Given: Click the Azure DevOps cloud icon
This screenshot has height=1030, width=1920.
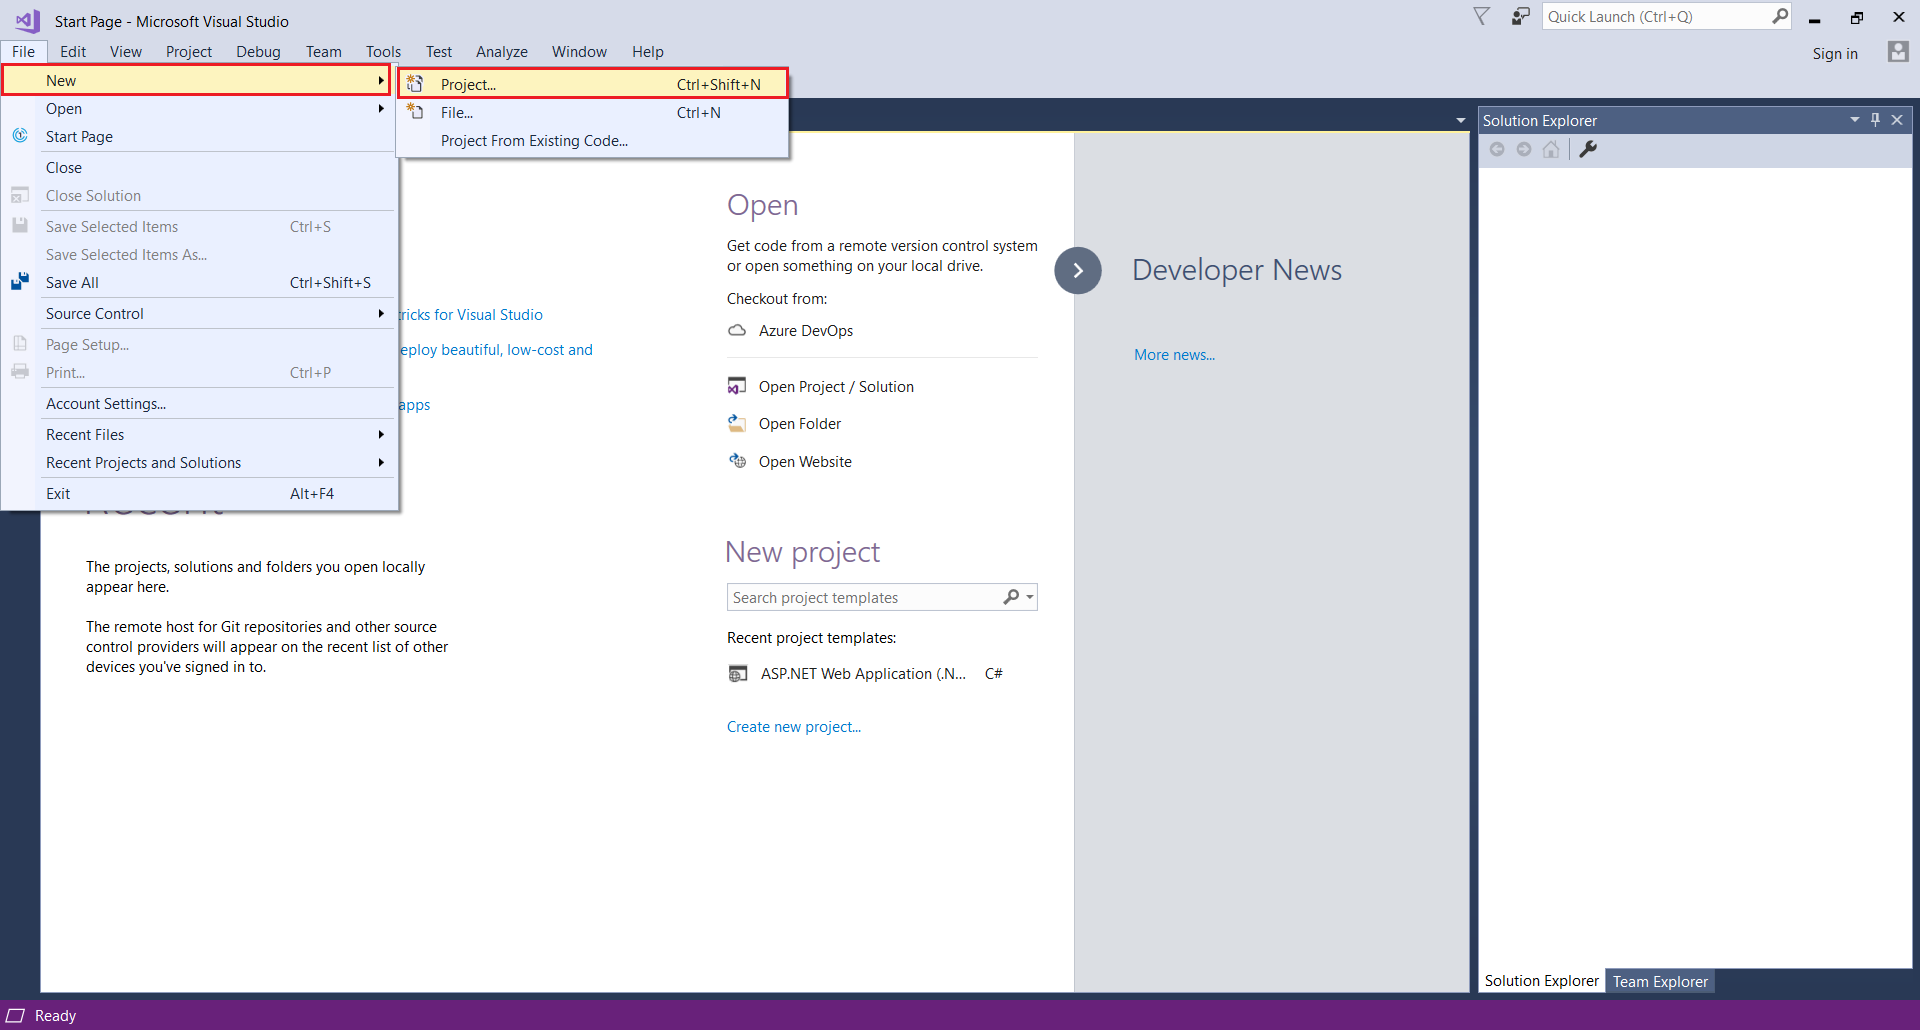Looking at the screenshot, I should click(737, 330).
